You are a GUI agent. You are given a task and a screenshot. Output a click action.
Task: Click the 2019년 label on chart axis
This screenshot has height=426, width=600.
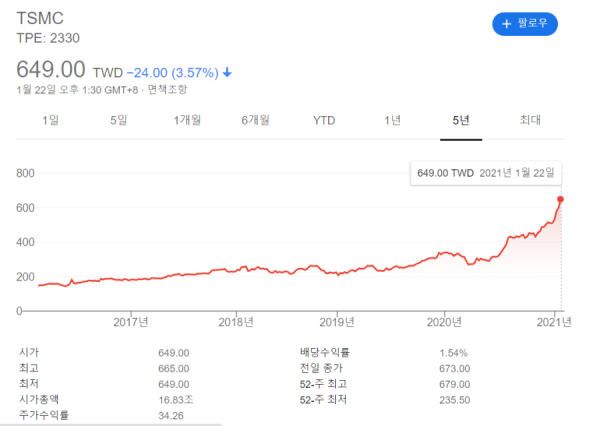pyautogui.click(x=337, y=321)
